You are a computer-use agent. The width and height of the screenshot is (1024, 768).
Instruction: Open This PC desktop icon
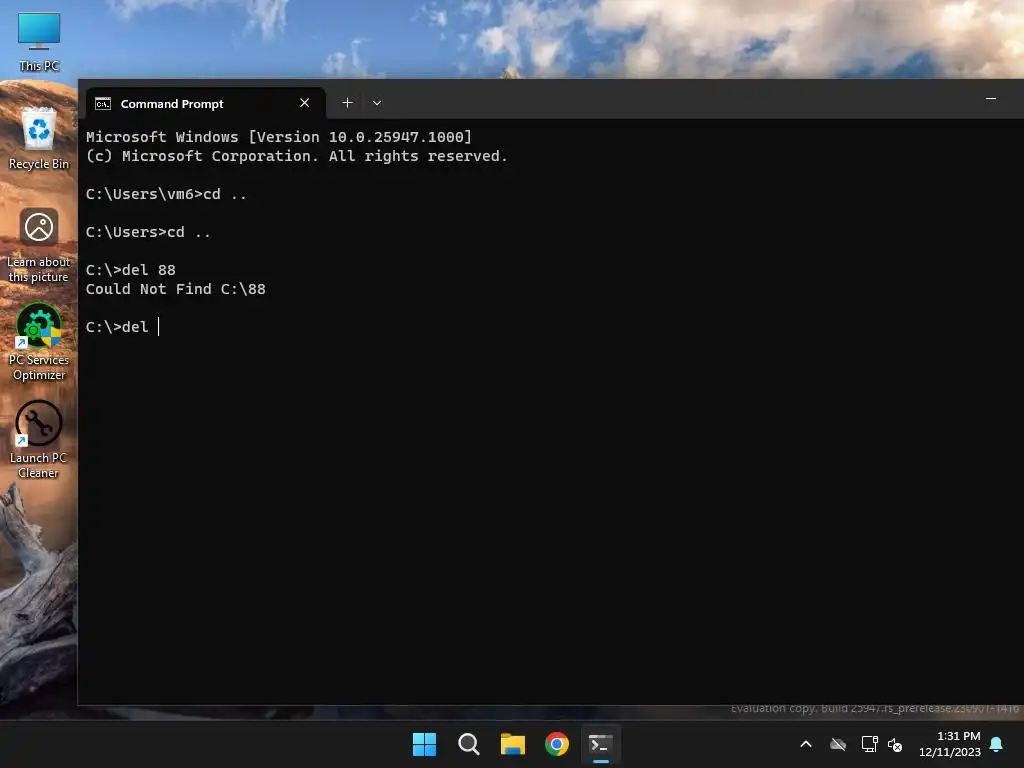(x=39, y=40)
